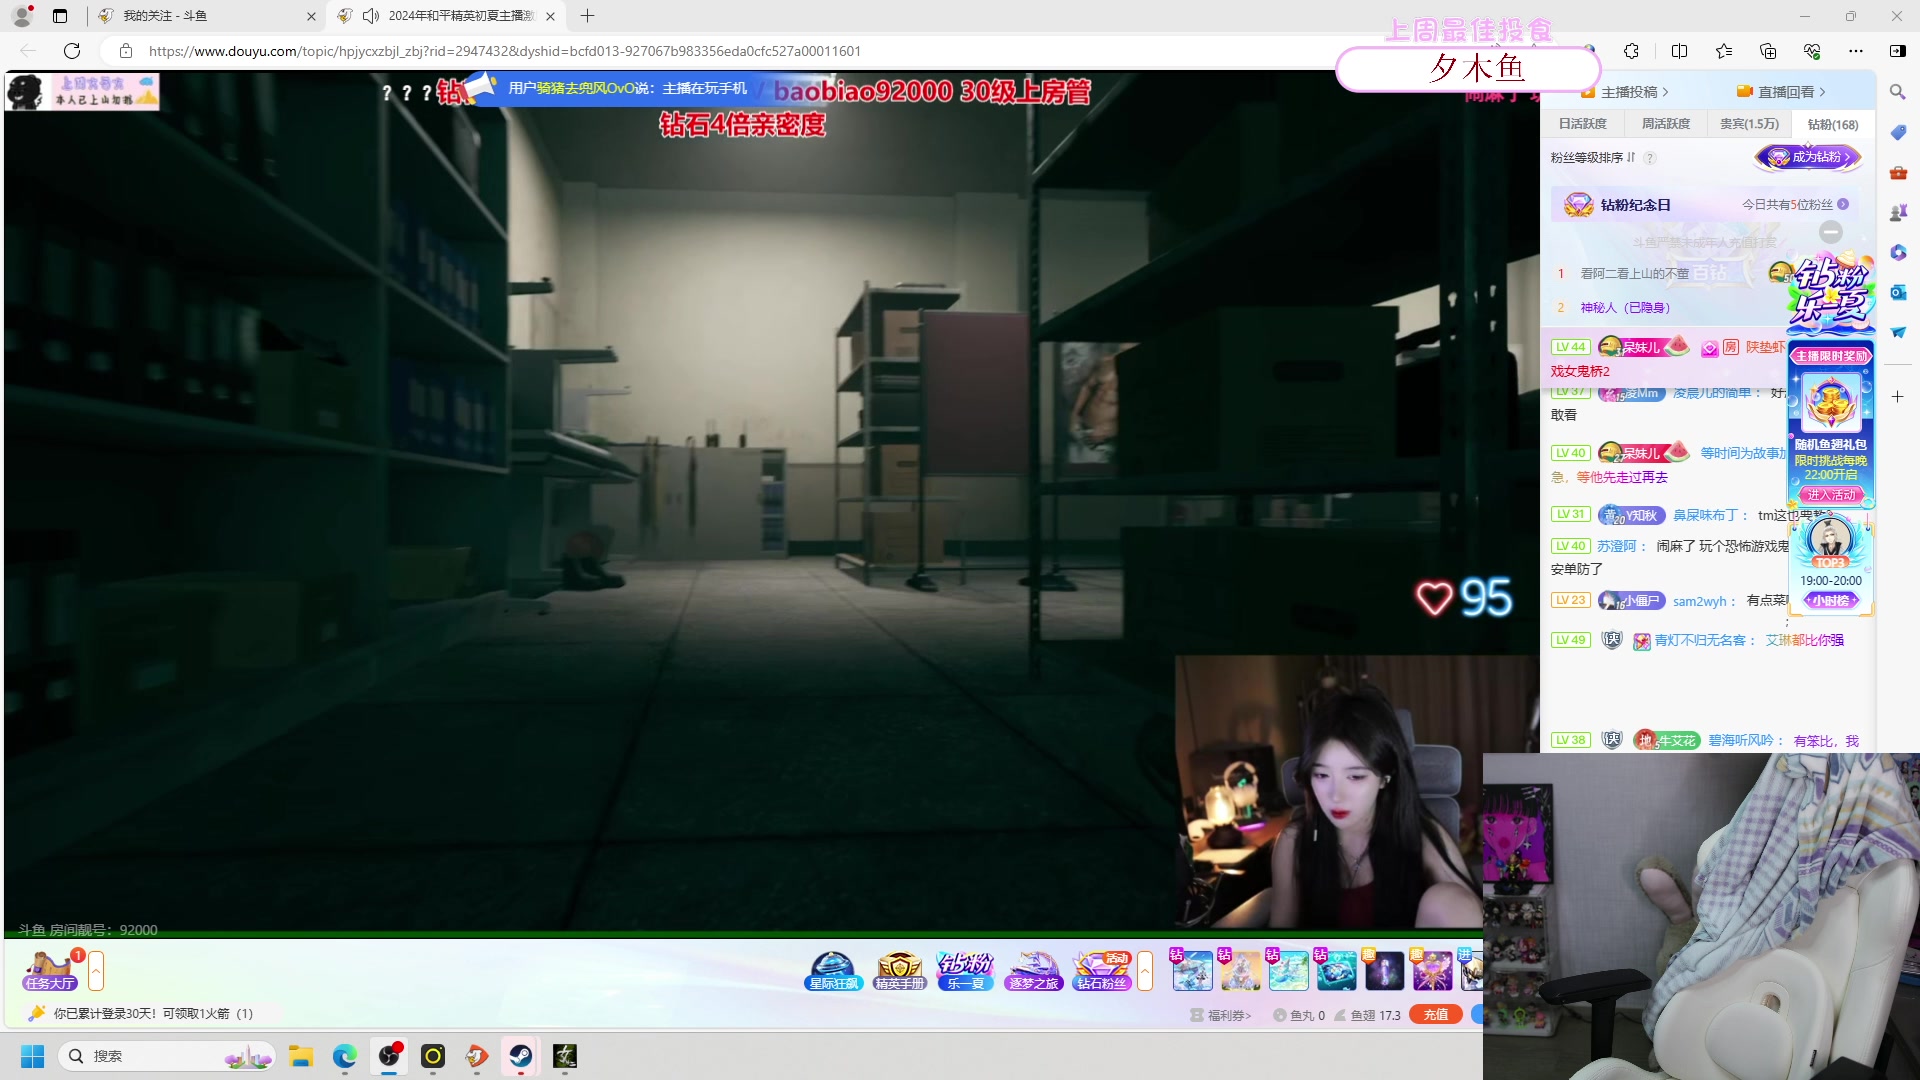Screen dimensions: 1920x1080
Task: Switch to the 贵宾(1.5万) tab
Action: tap(1749, 124)
